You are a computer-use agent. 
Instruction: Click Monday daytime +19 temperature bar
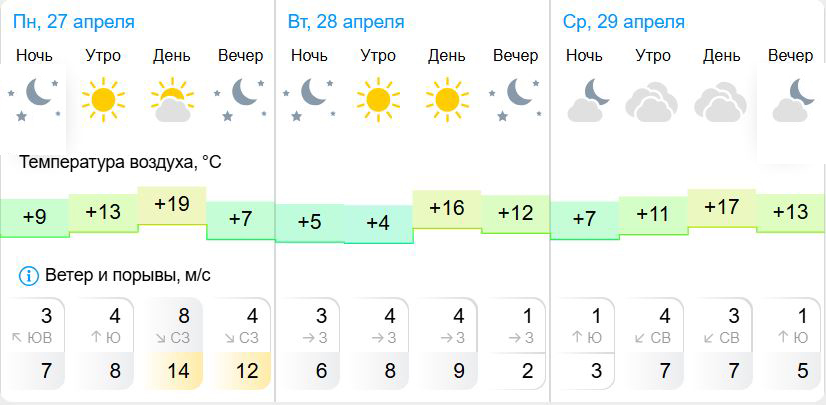172,205
